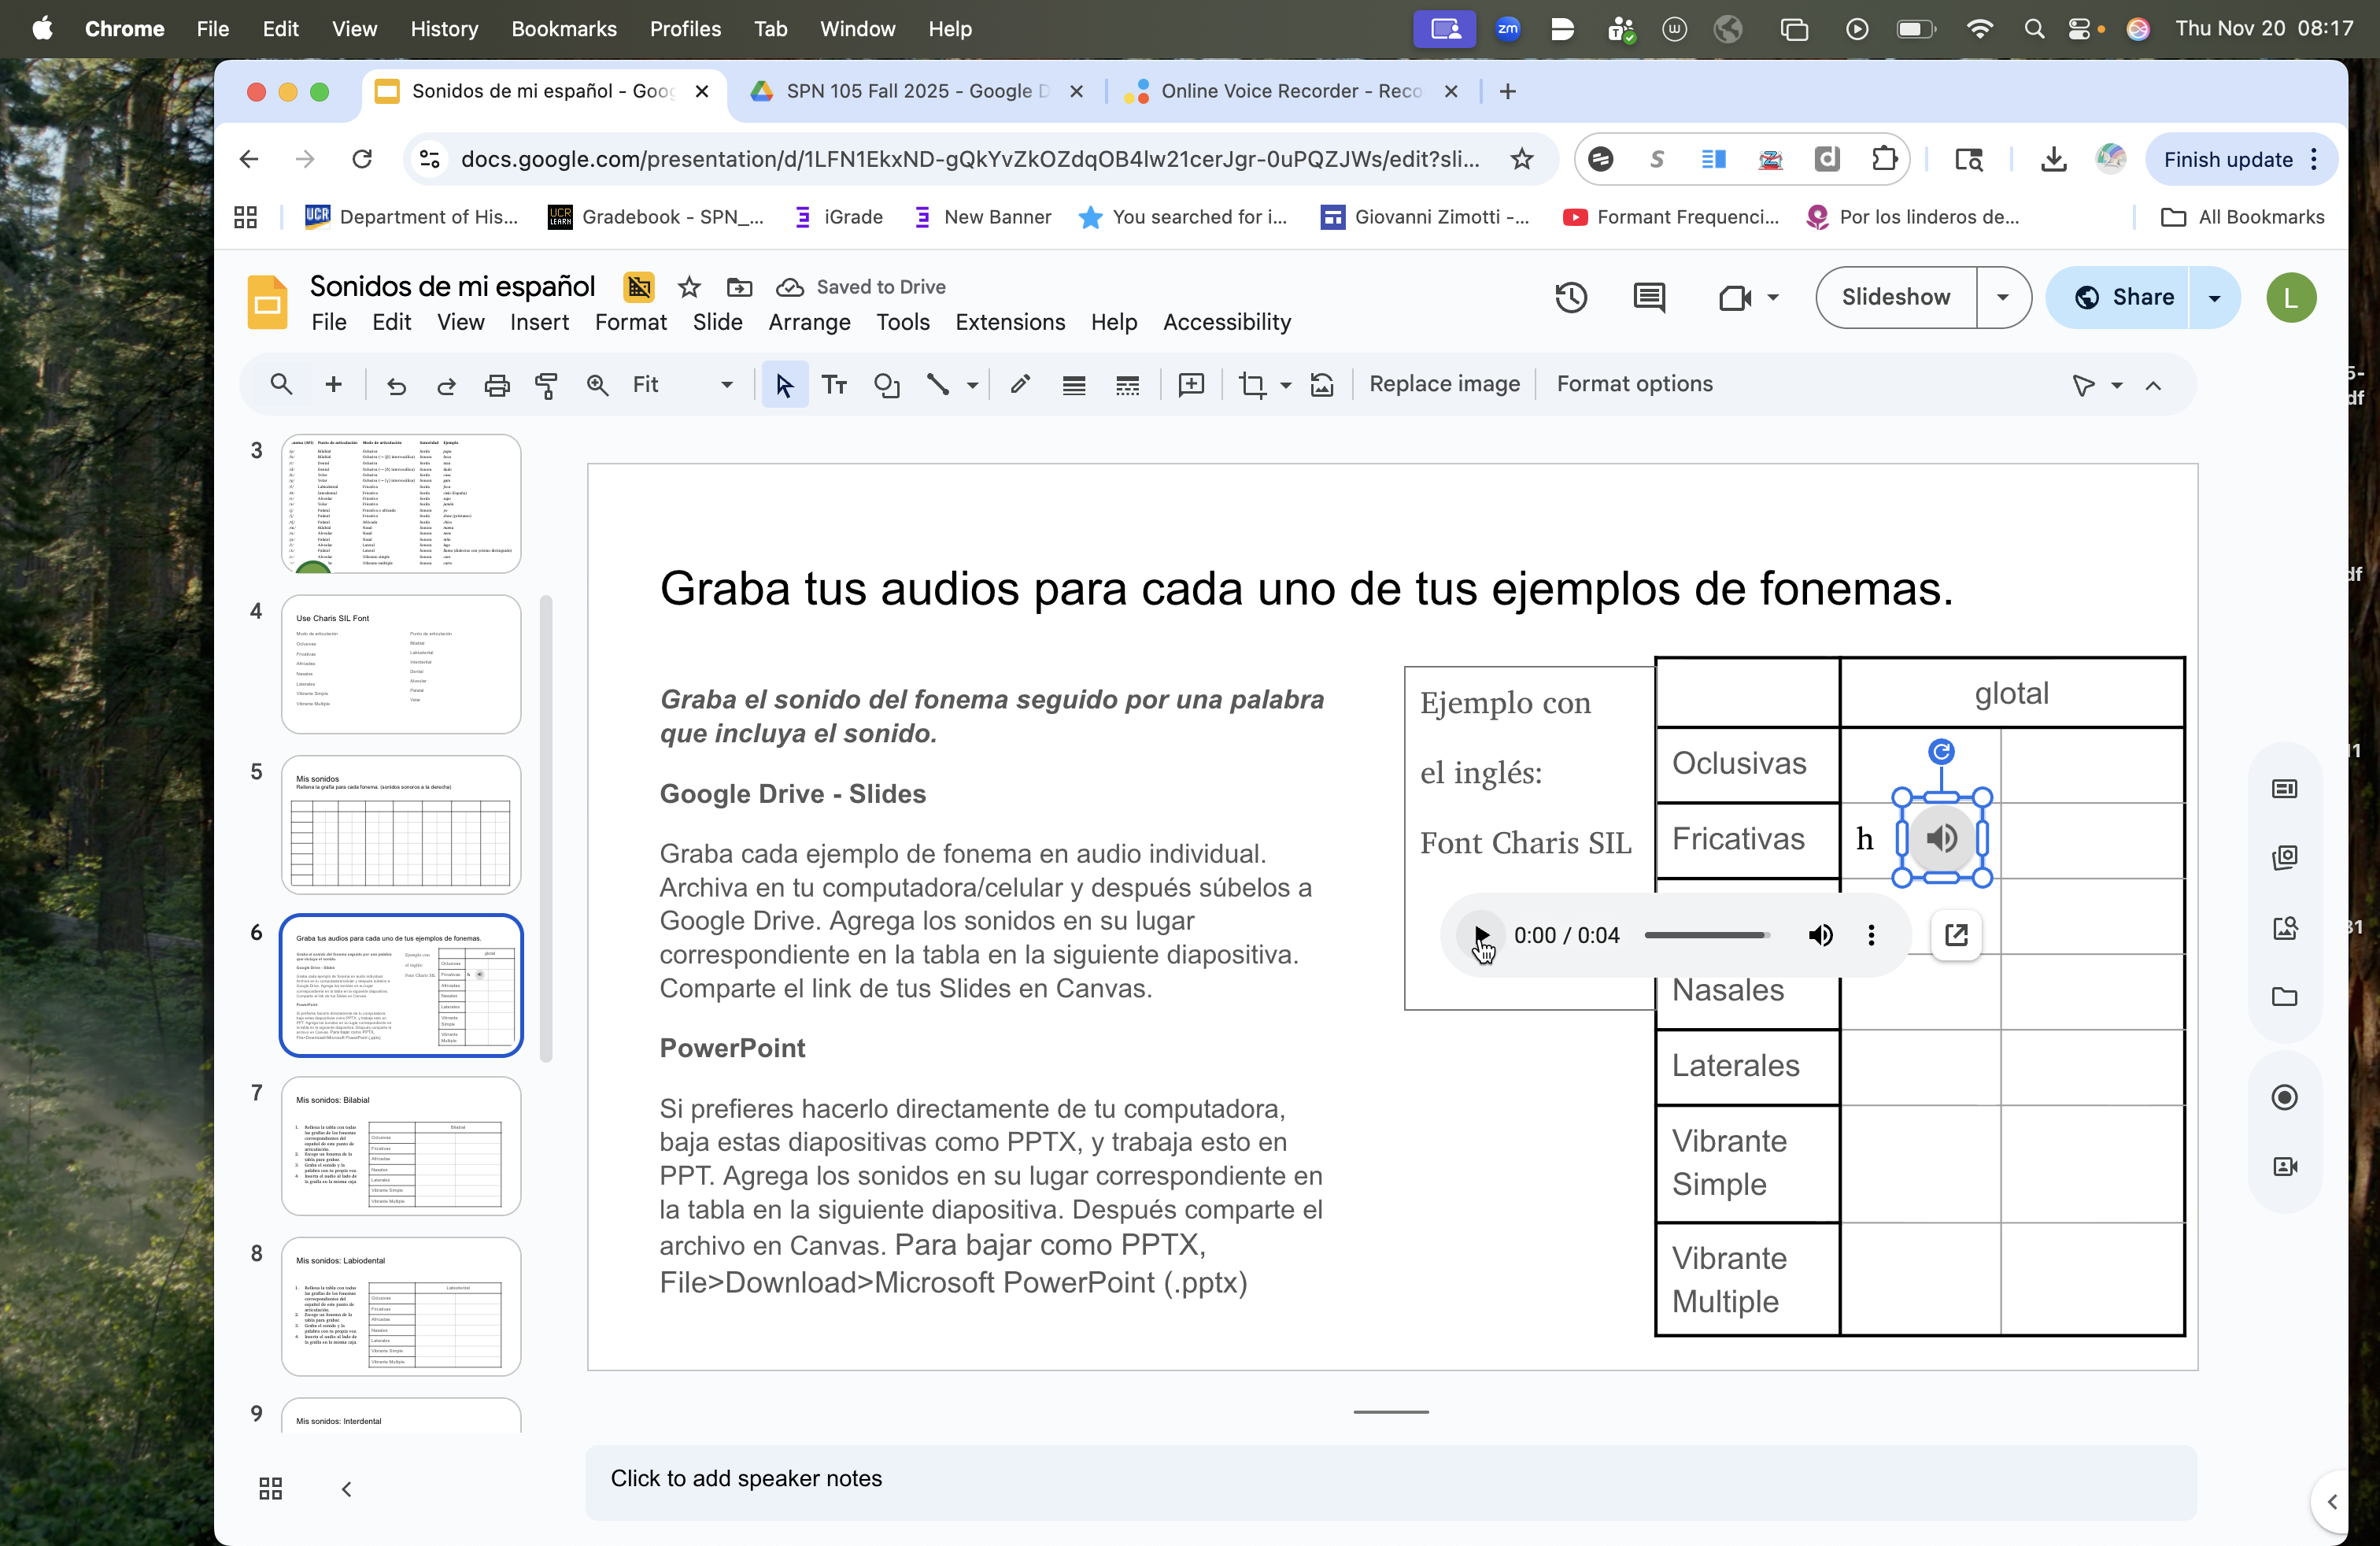The image size is (2380, 1546).
Task: Click the filmstrip scrollbar
Action: click(546, 828)
